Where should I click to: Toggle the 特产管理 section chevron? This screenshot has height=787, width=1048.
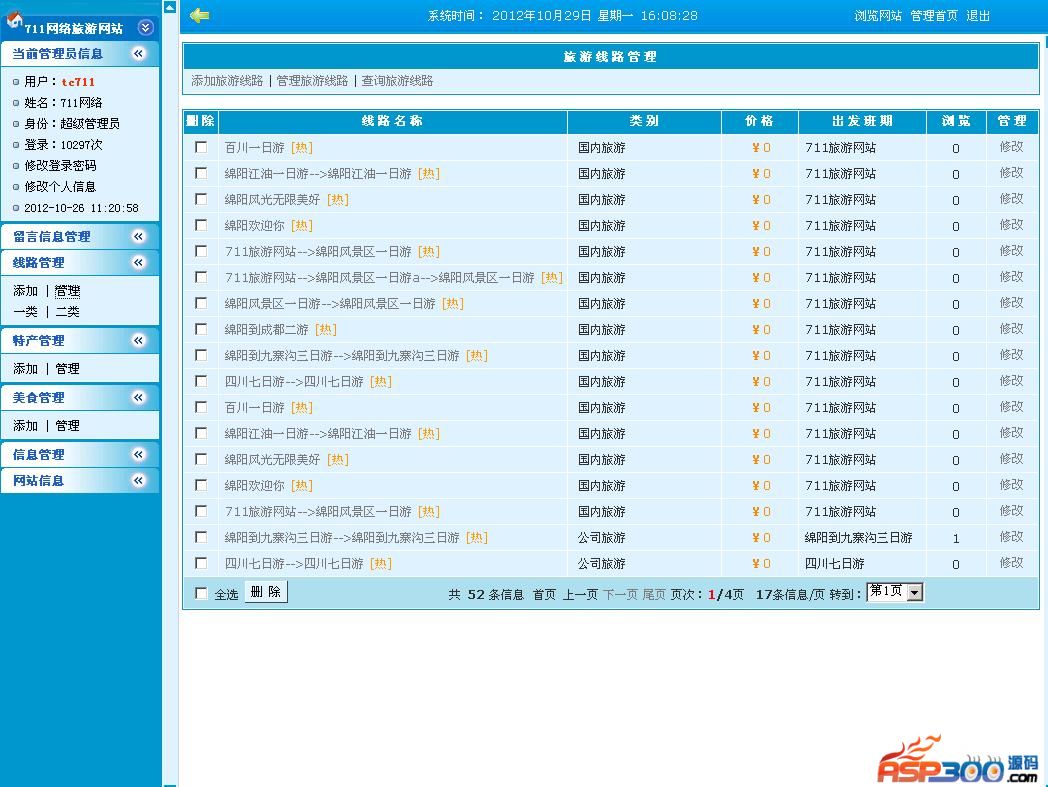[138, 340]
